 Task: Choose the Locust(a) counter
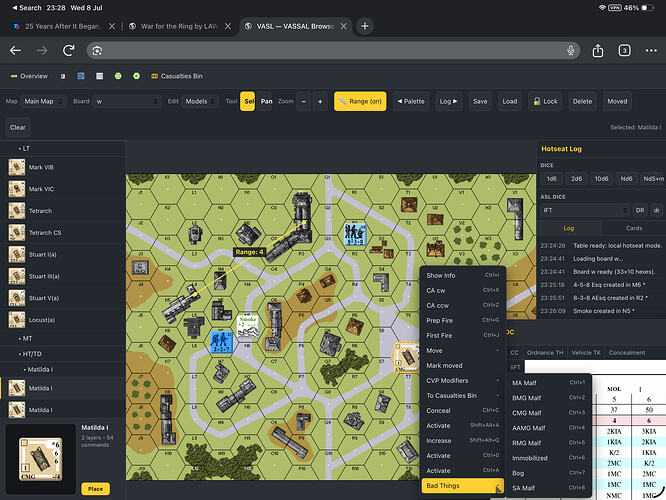pyautogui.click(x=62, y=320)
